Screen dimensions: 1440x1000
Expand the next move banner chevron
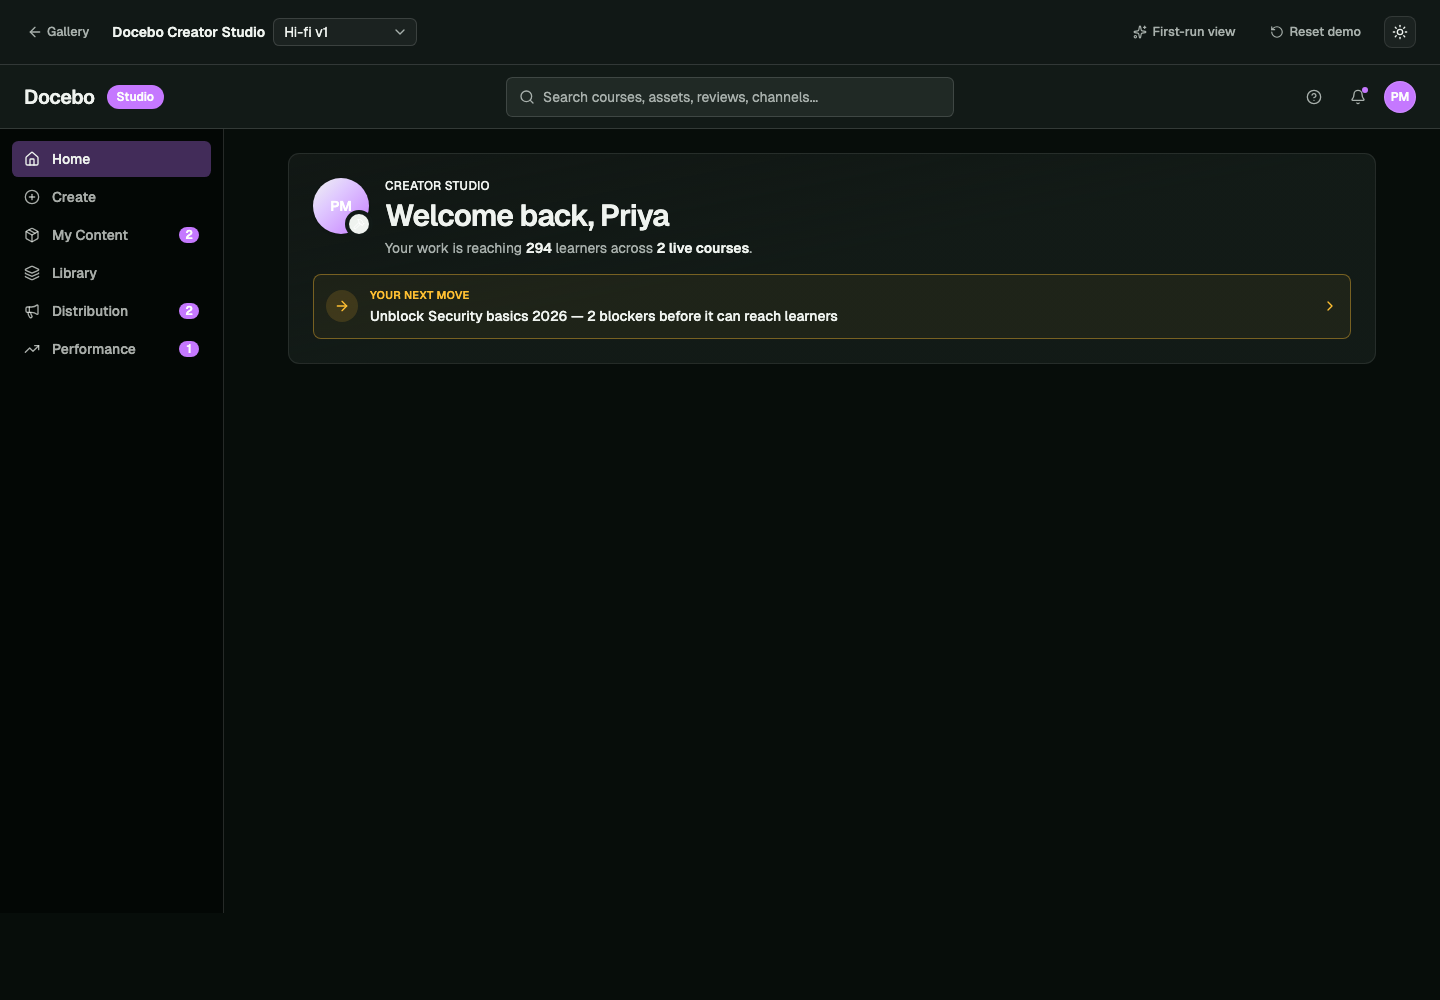tap(1330, 306)
